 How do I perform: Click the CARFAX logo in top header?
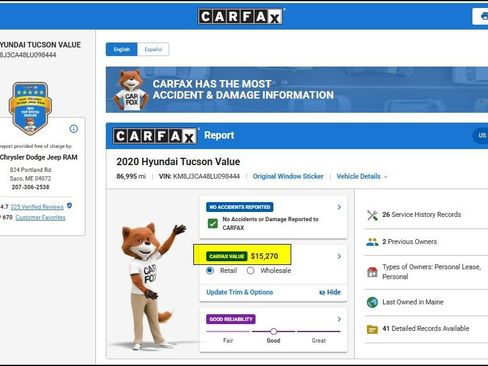pos(240,16)
